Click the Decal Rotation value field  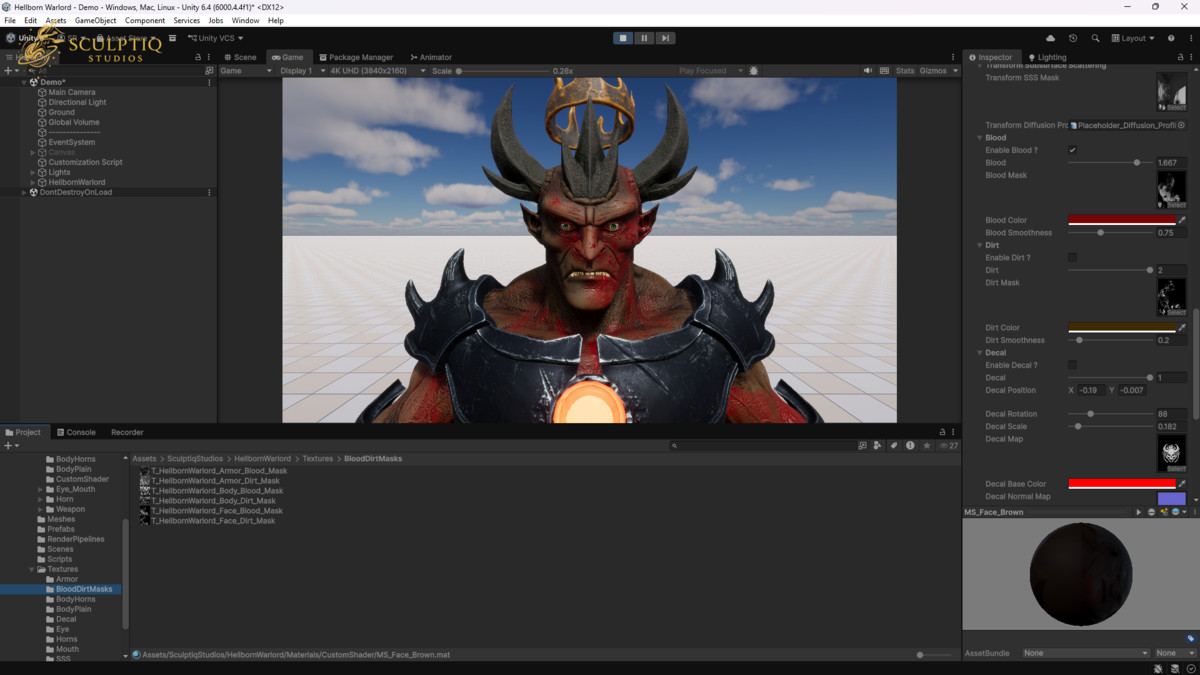click(1170, 414)
